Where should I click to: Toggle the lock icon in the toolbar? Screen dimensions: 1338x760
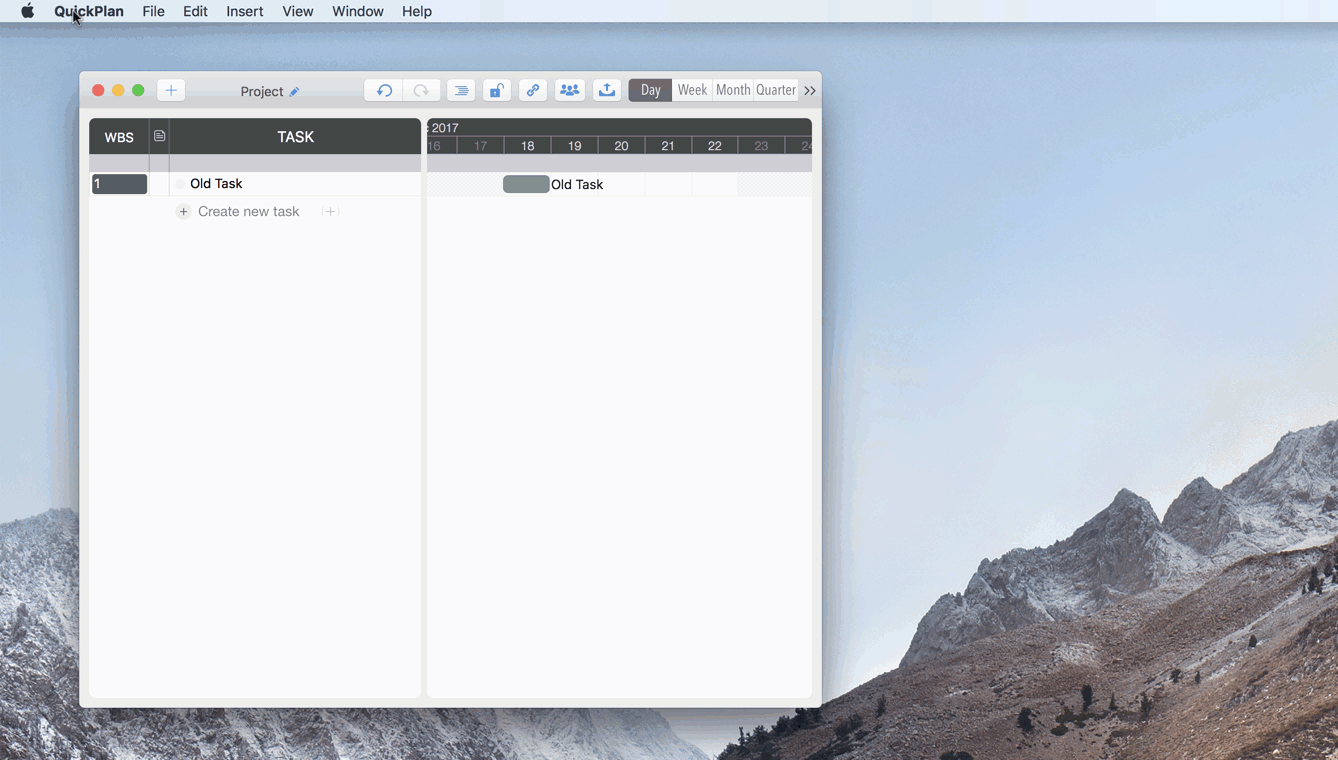tap(496, 90)
